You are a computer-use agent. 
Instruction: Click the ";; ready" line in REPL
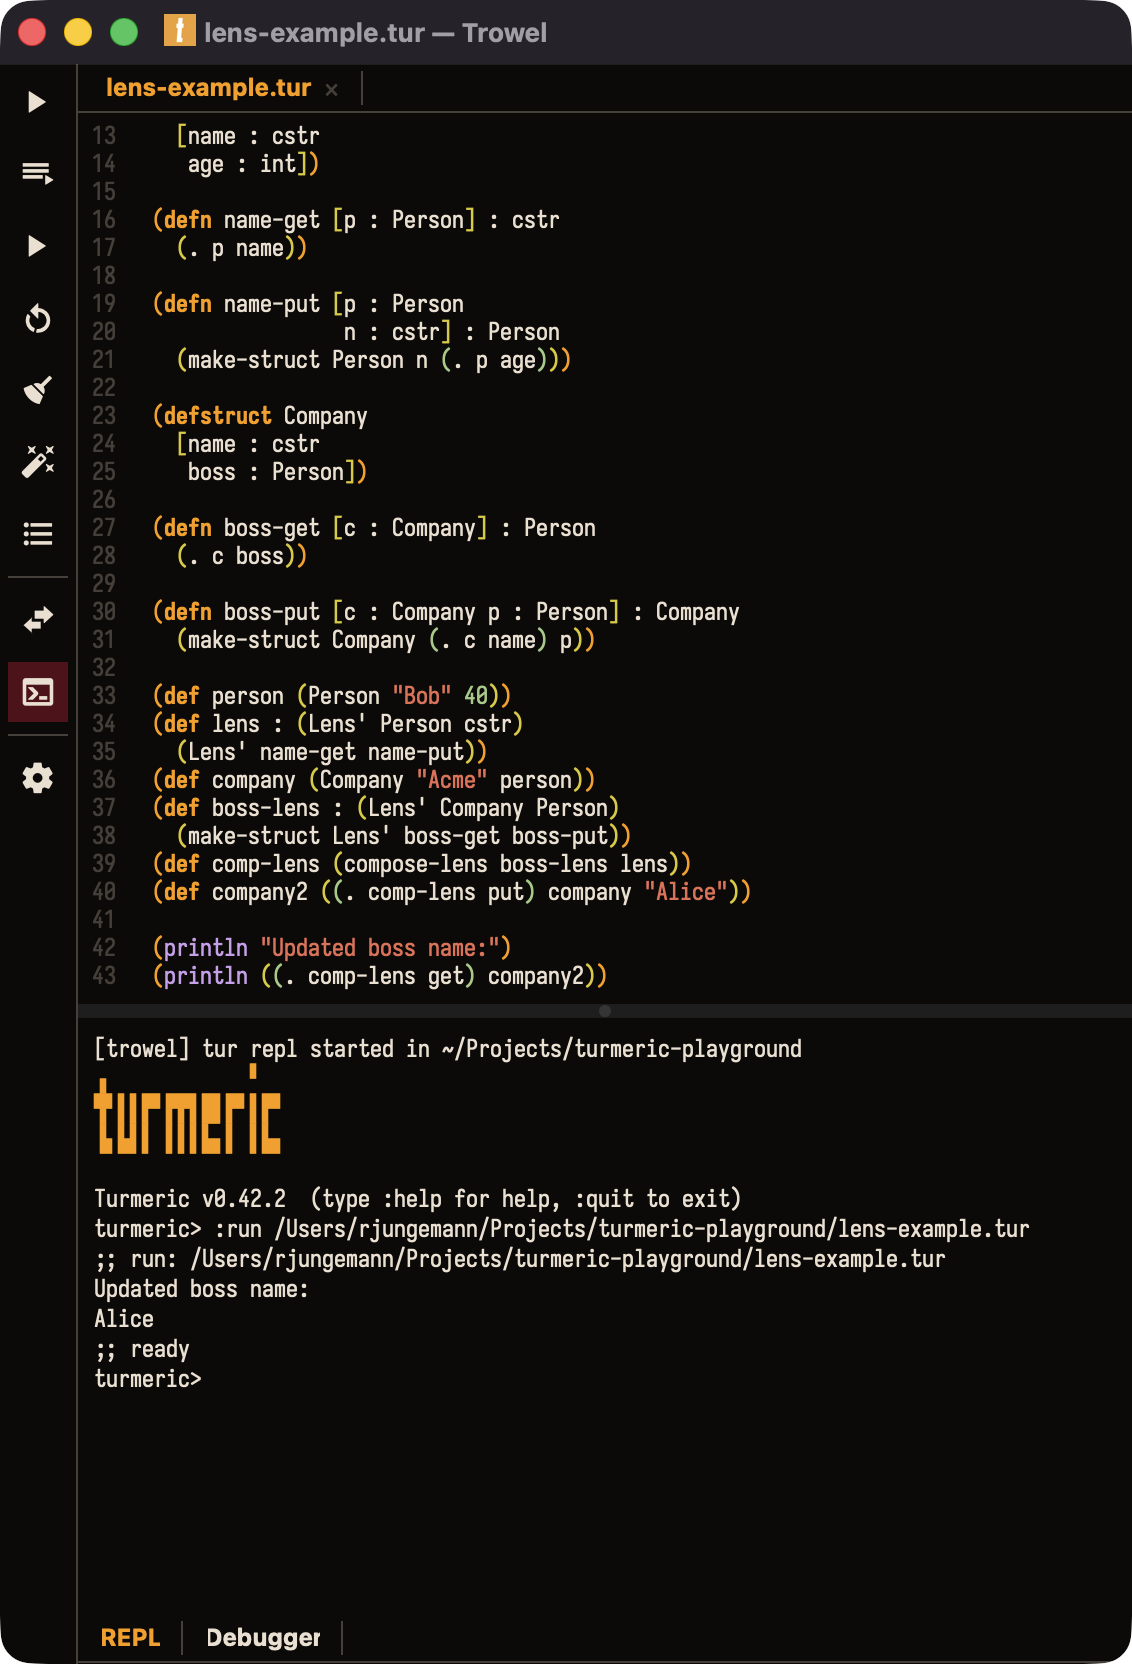coord(142,1350)
